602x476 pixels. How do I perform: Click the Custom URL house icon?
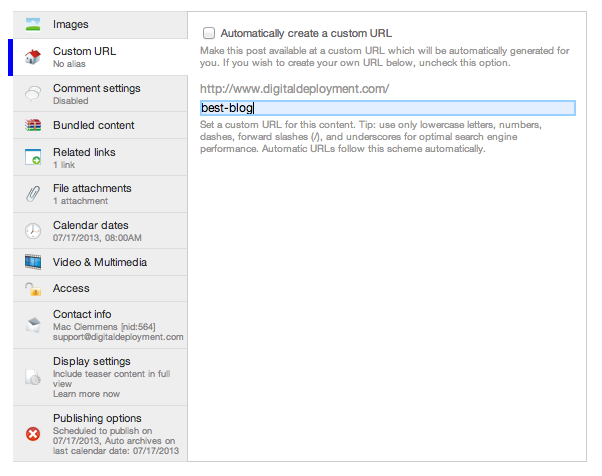click(33, 57)
